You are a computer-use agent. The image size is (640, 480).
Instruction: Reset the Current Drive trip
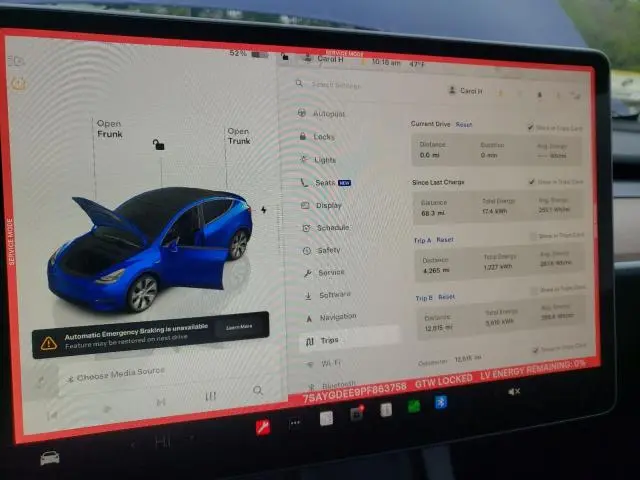click(x=464, y=124)
